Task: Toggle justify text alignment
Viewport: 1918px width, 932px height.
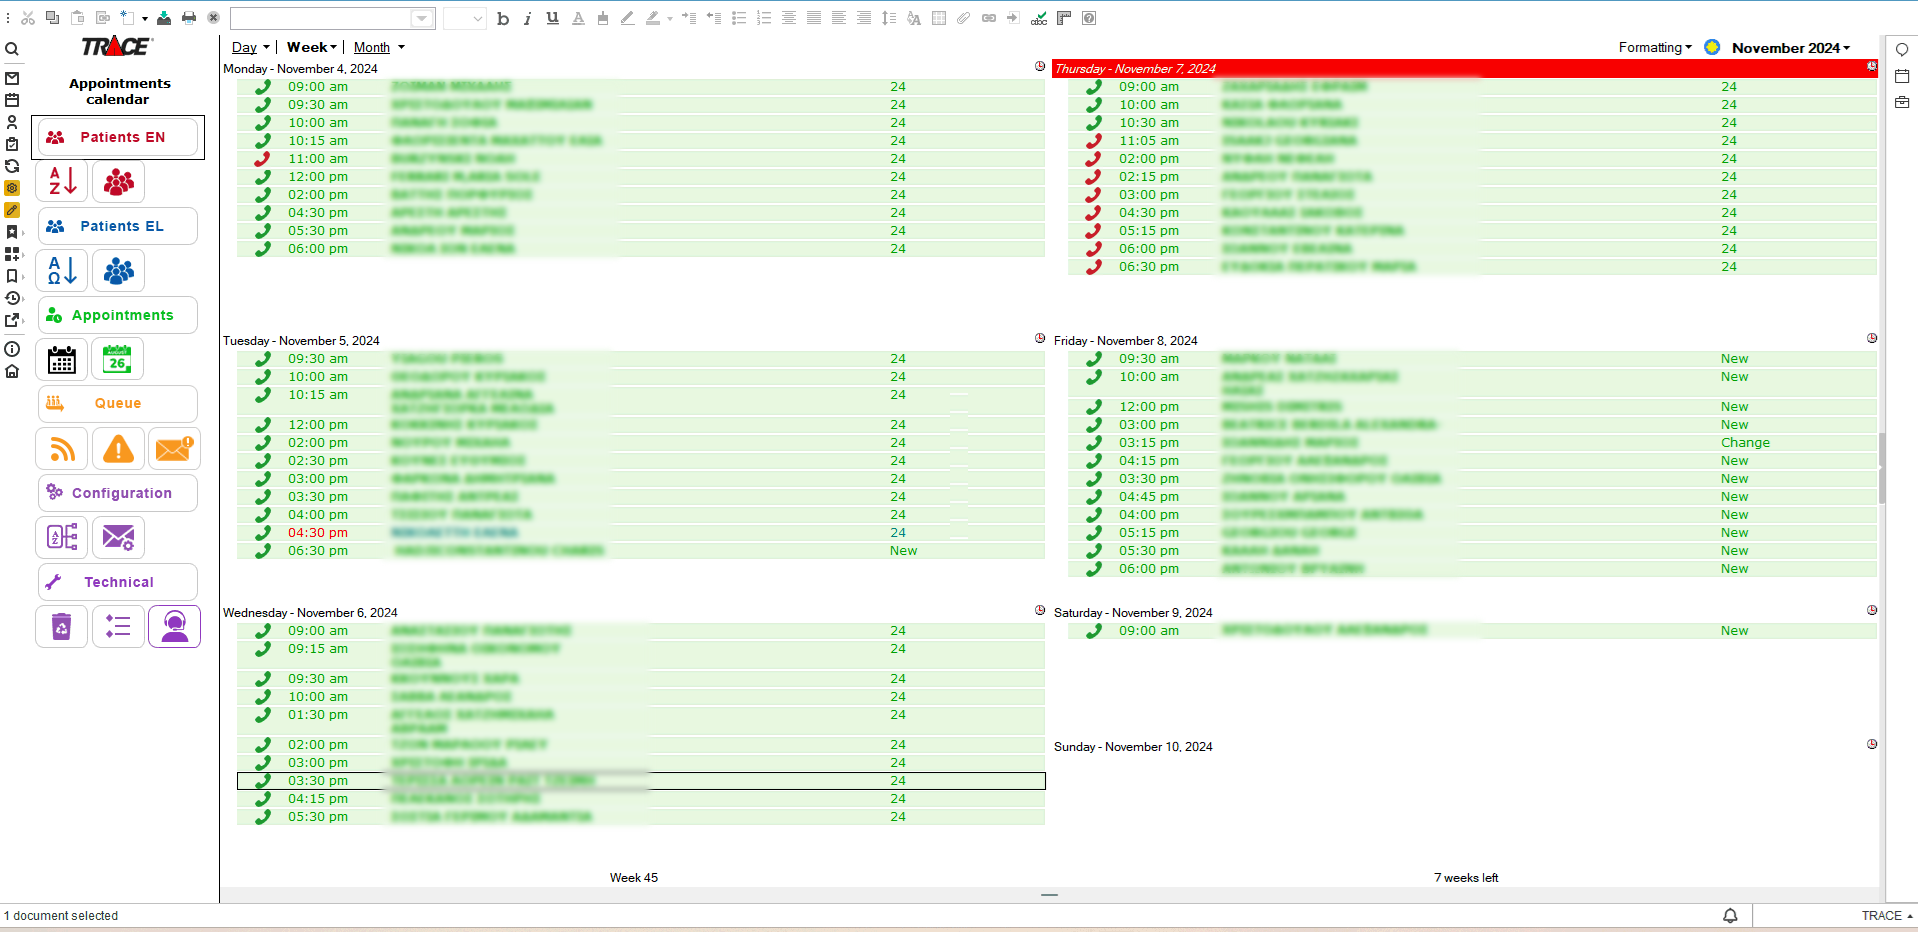Action: click(814, 18)
